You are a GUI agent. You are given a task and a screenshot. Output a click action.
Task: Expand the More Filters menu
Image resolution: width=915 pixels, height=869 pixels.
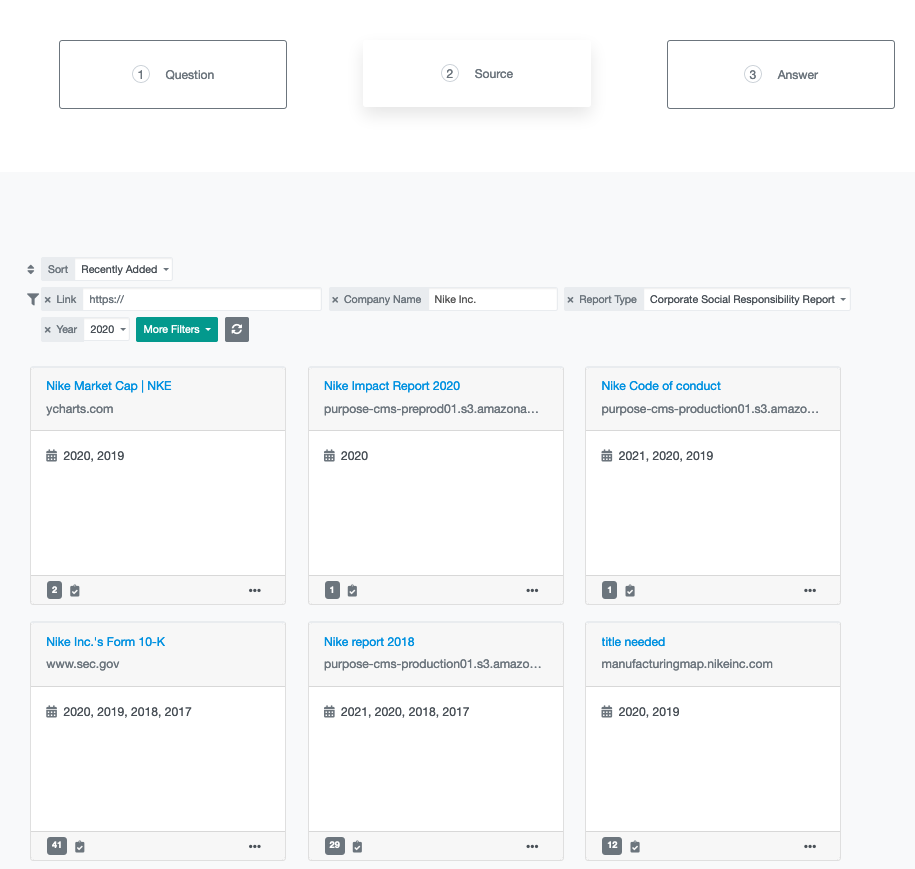[x=177, y=330]
